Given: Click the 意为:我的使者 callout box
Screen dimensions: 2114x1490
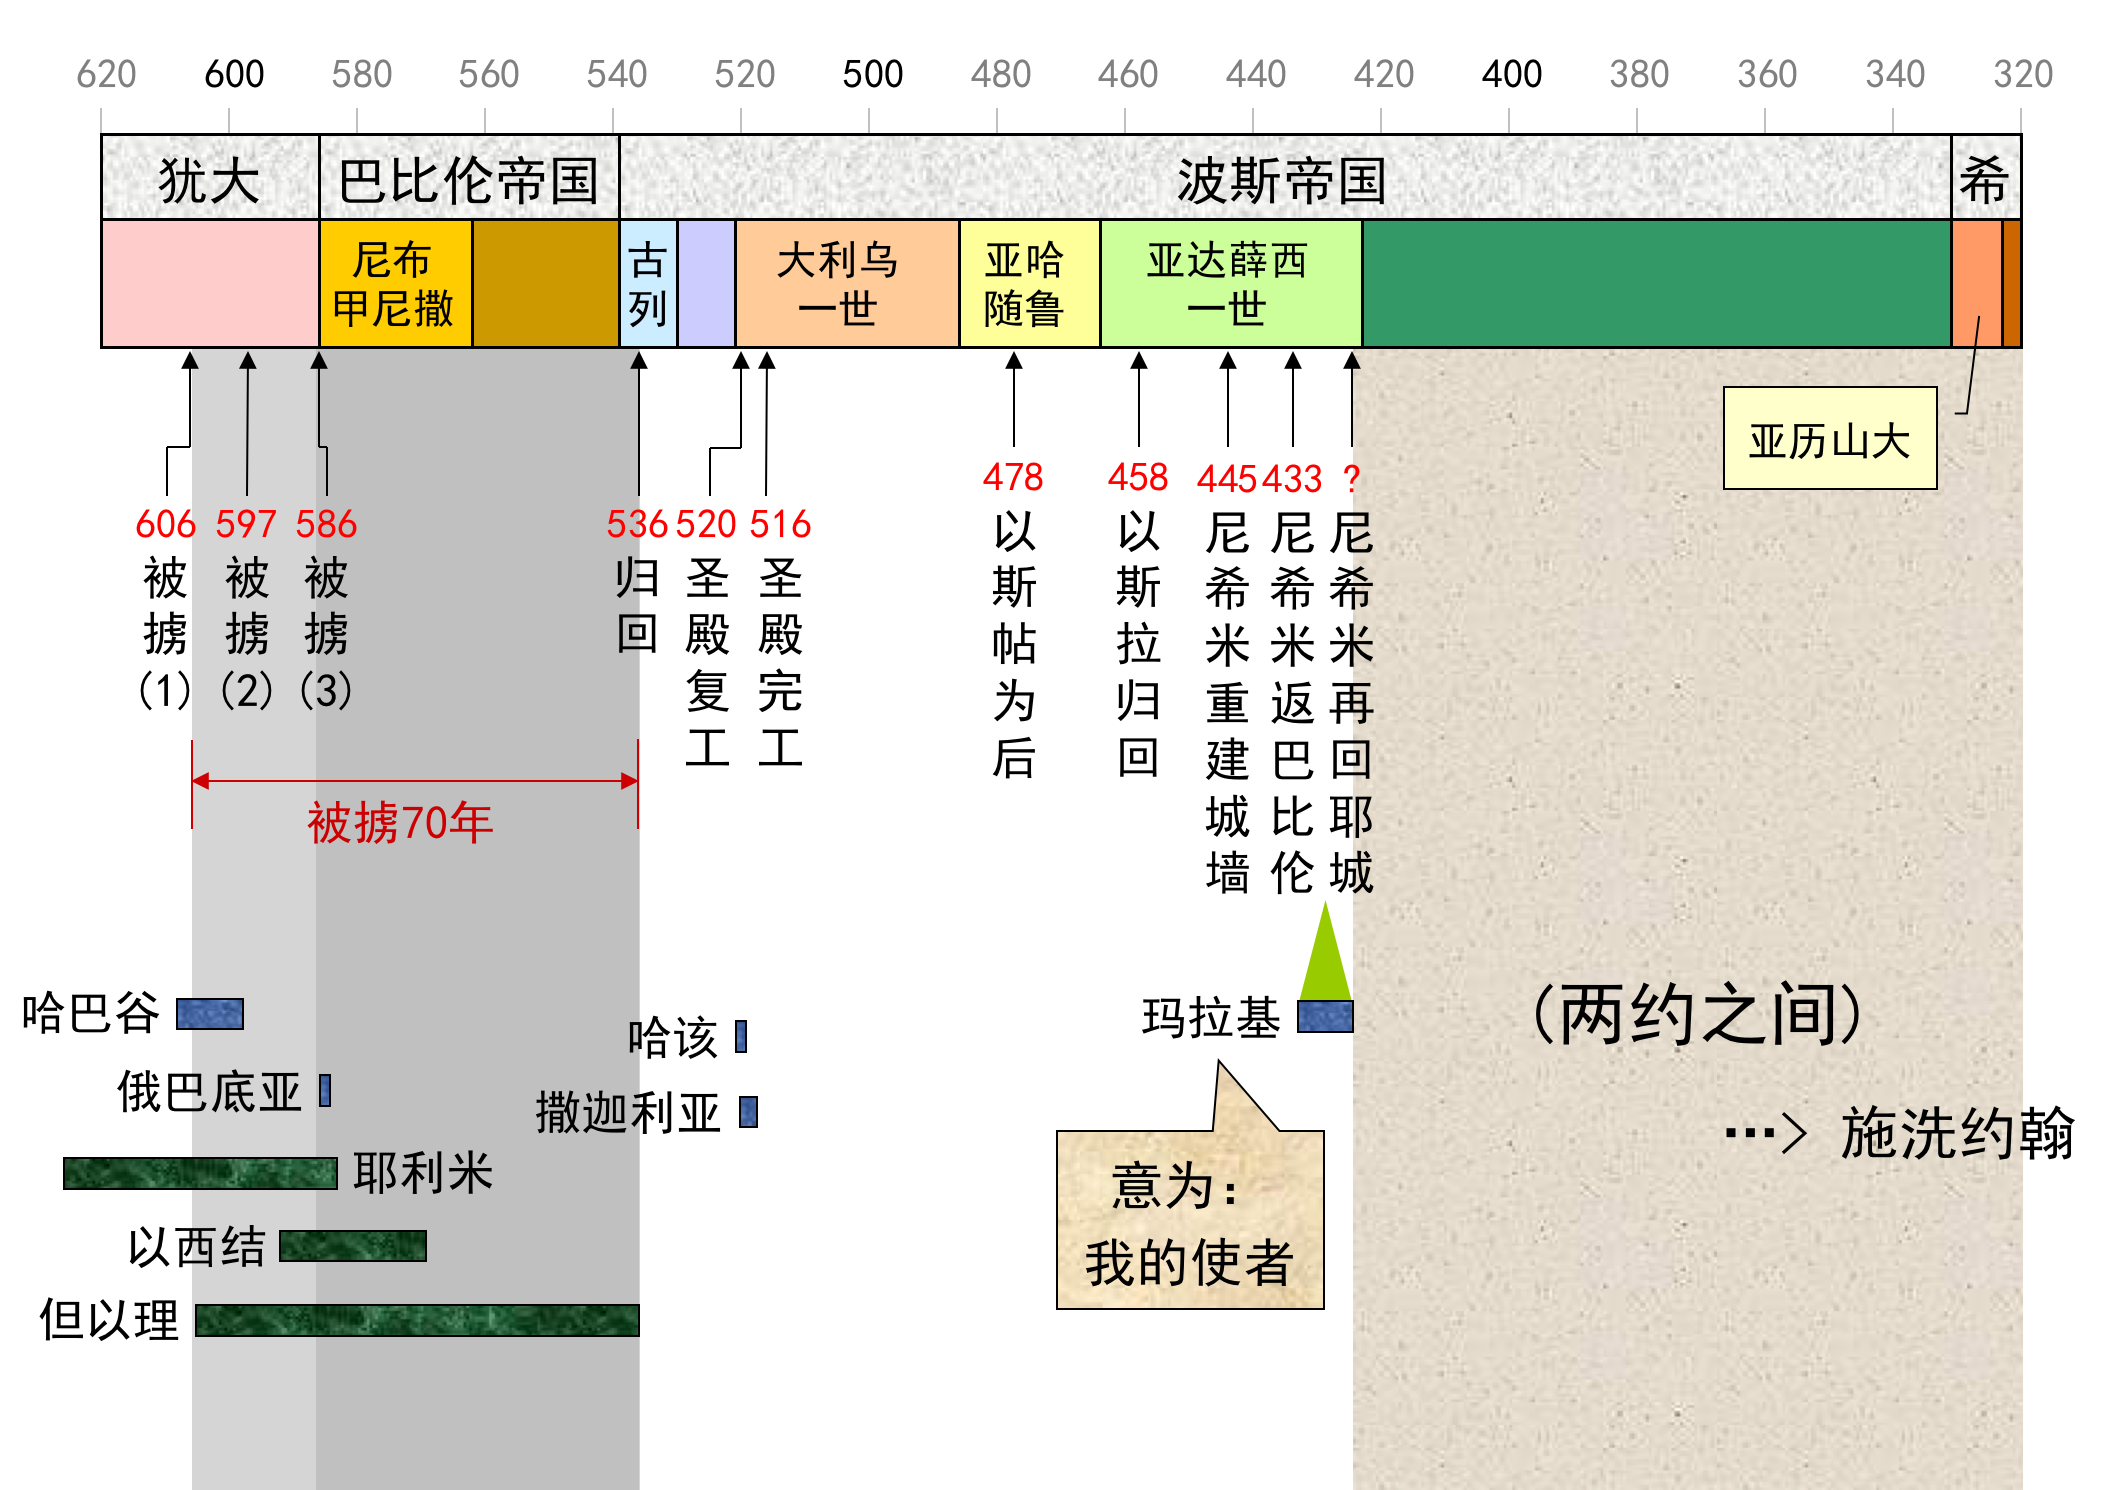Looking at the screenshot, I should click(1190, 1221).
